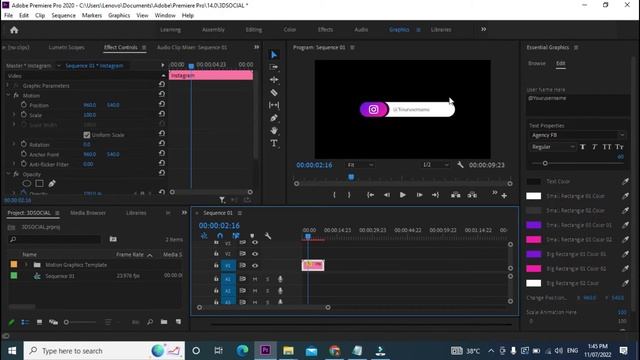The image size is (640, 360).
Task: Create ellipse mask under Opacity
Action: [27, 184]
